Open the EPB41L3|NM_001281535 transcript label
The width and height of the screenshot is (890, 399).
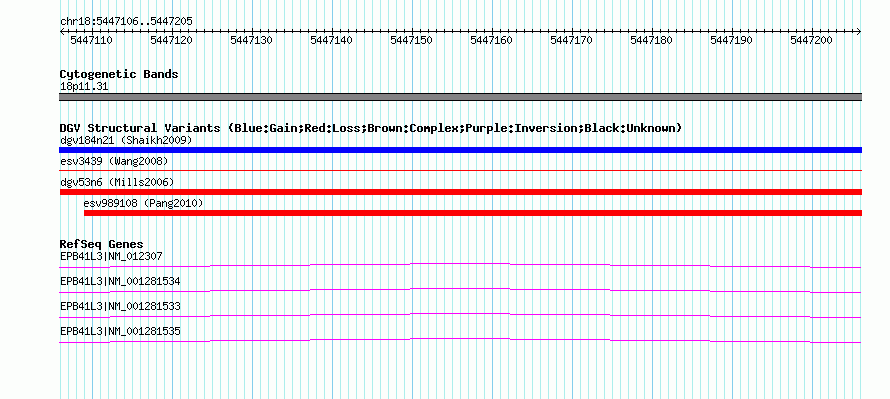point(120,331)
